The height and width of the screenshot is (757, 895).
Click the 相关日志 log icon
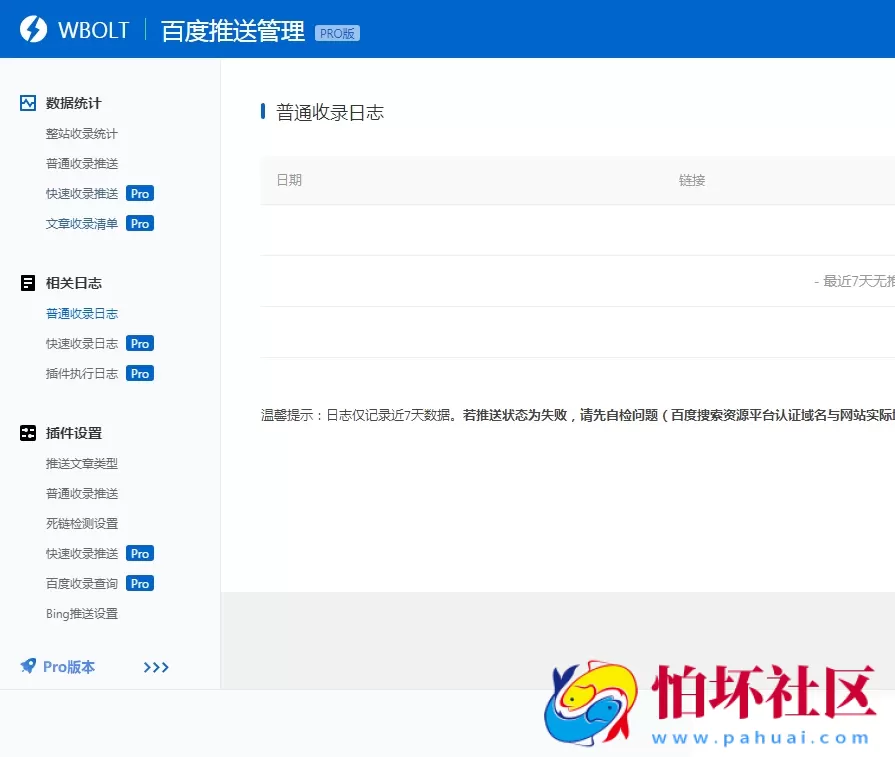27,283
